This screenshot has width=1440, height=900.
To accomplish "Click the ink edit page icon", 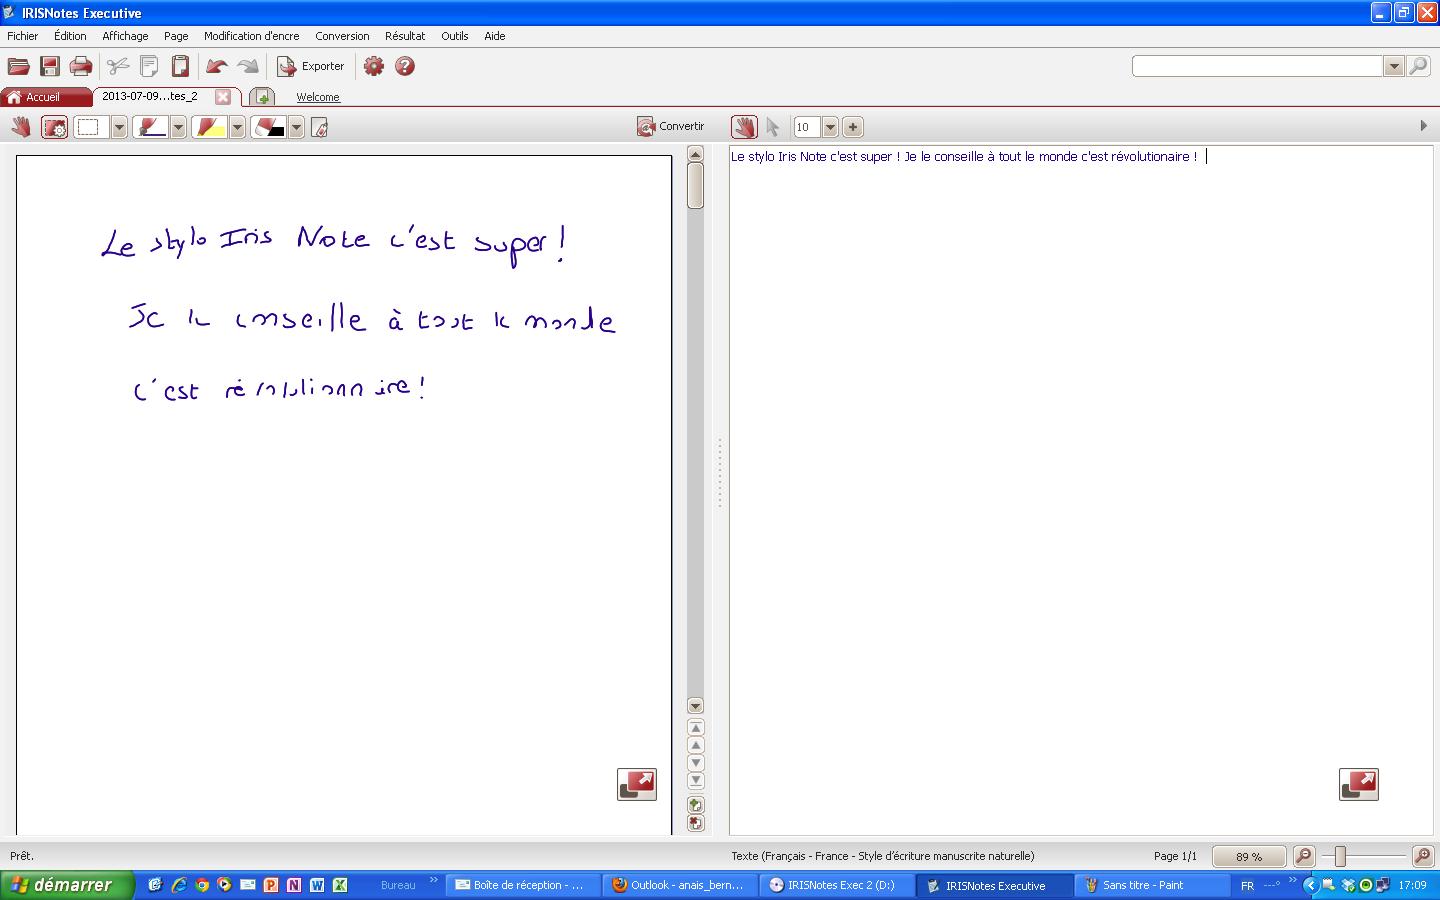I will (320, 127).
